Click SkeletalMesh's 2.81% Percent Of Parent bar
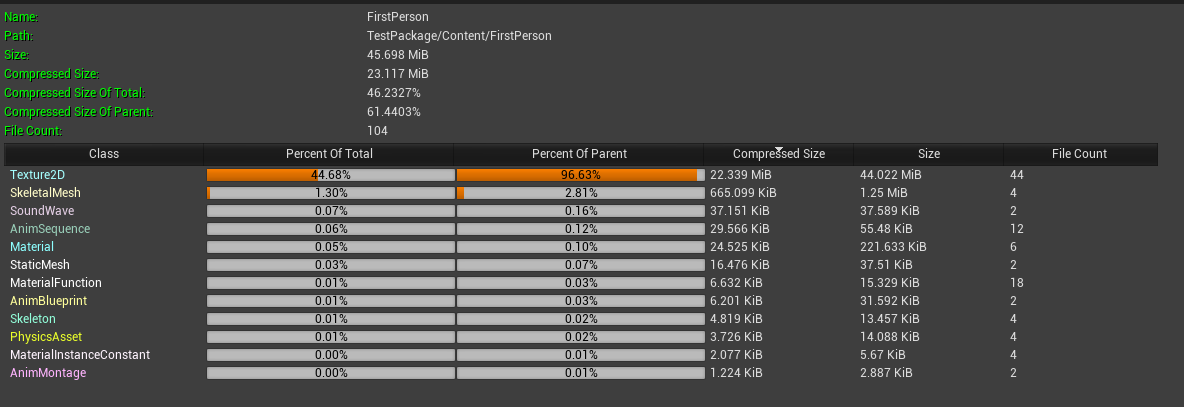This screenshot has width=1184, height=407. [580, 193]
